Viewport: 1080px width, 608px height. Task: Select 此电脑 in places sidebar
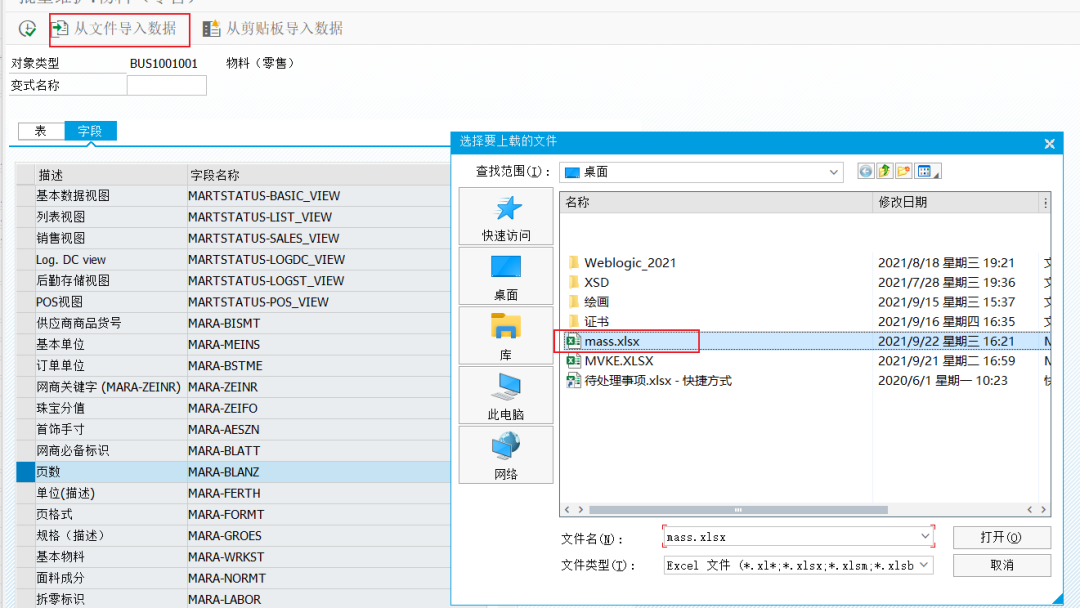[x=506, y=395]
